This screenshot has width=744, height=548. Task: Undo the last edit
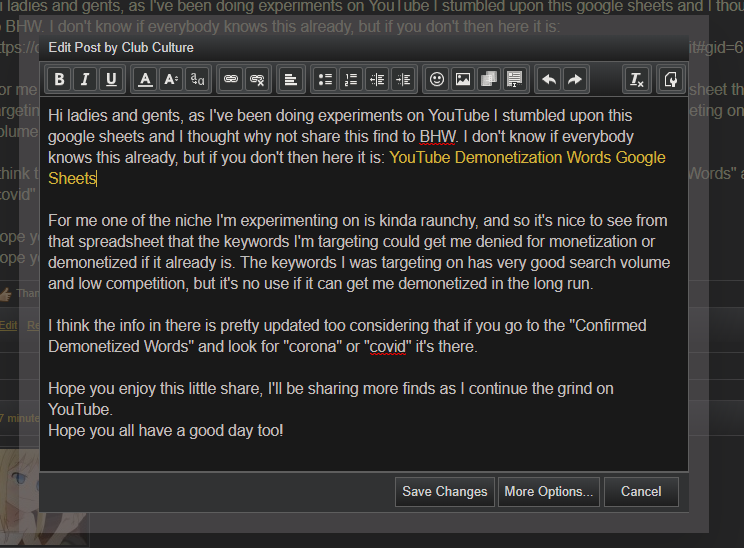(x=549, y=79)
